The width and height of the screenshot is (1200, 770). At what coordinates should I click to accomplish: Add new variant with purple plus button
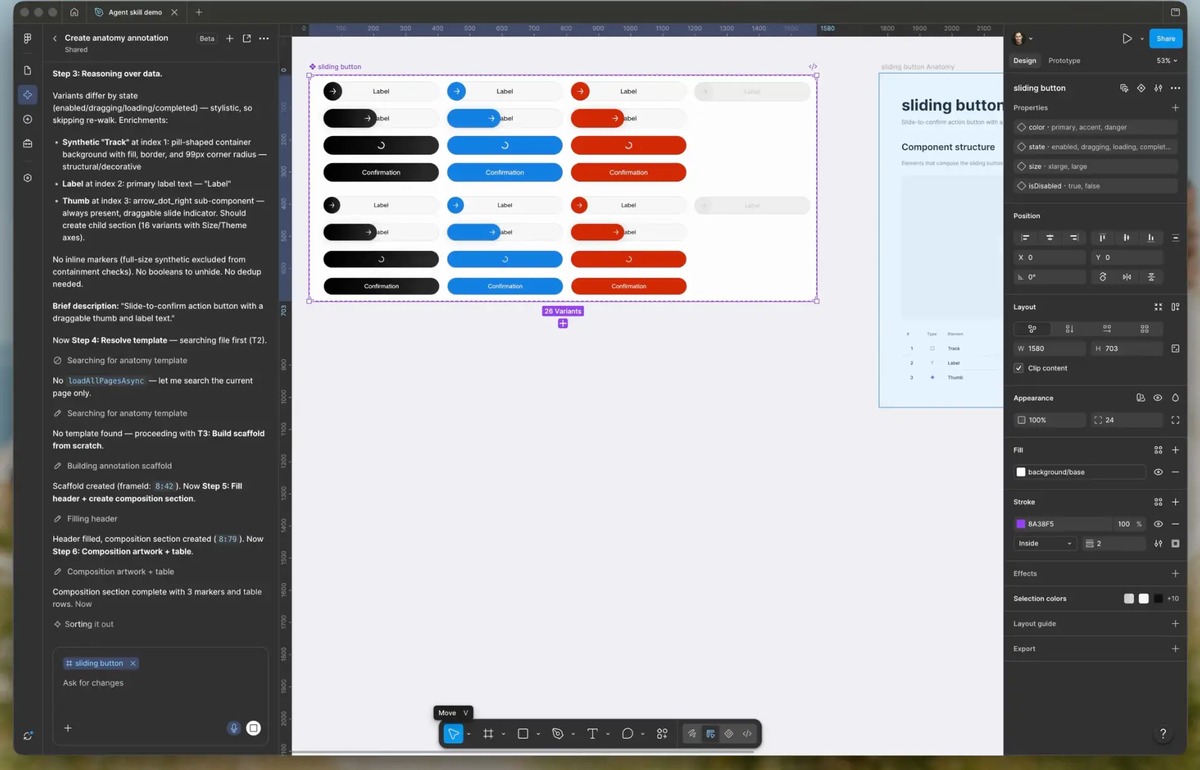(x=563, y=323)
